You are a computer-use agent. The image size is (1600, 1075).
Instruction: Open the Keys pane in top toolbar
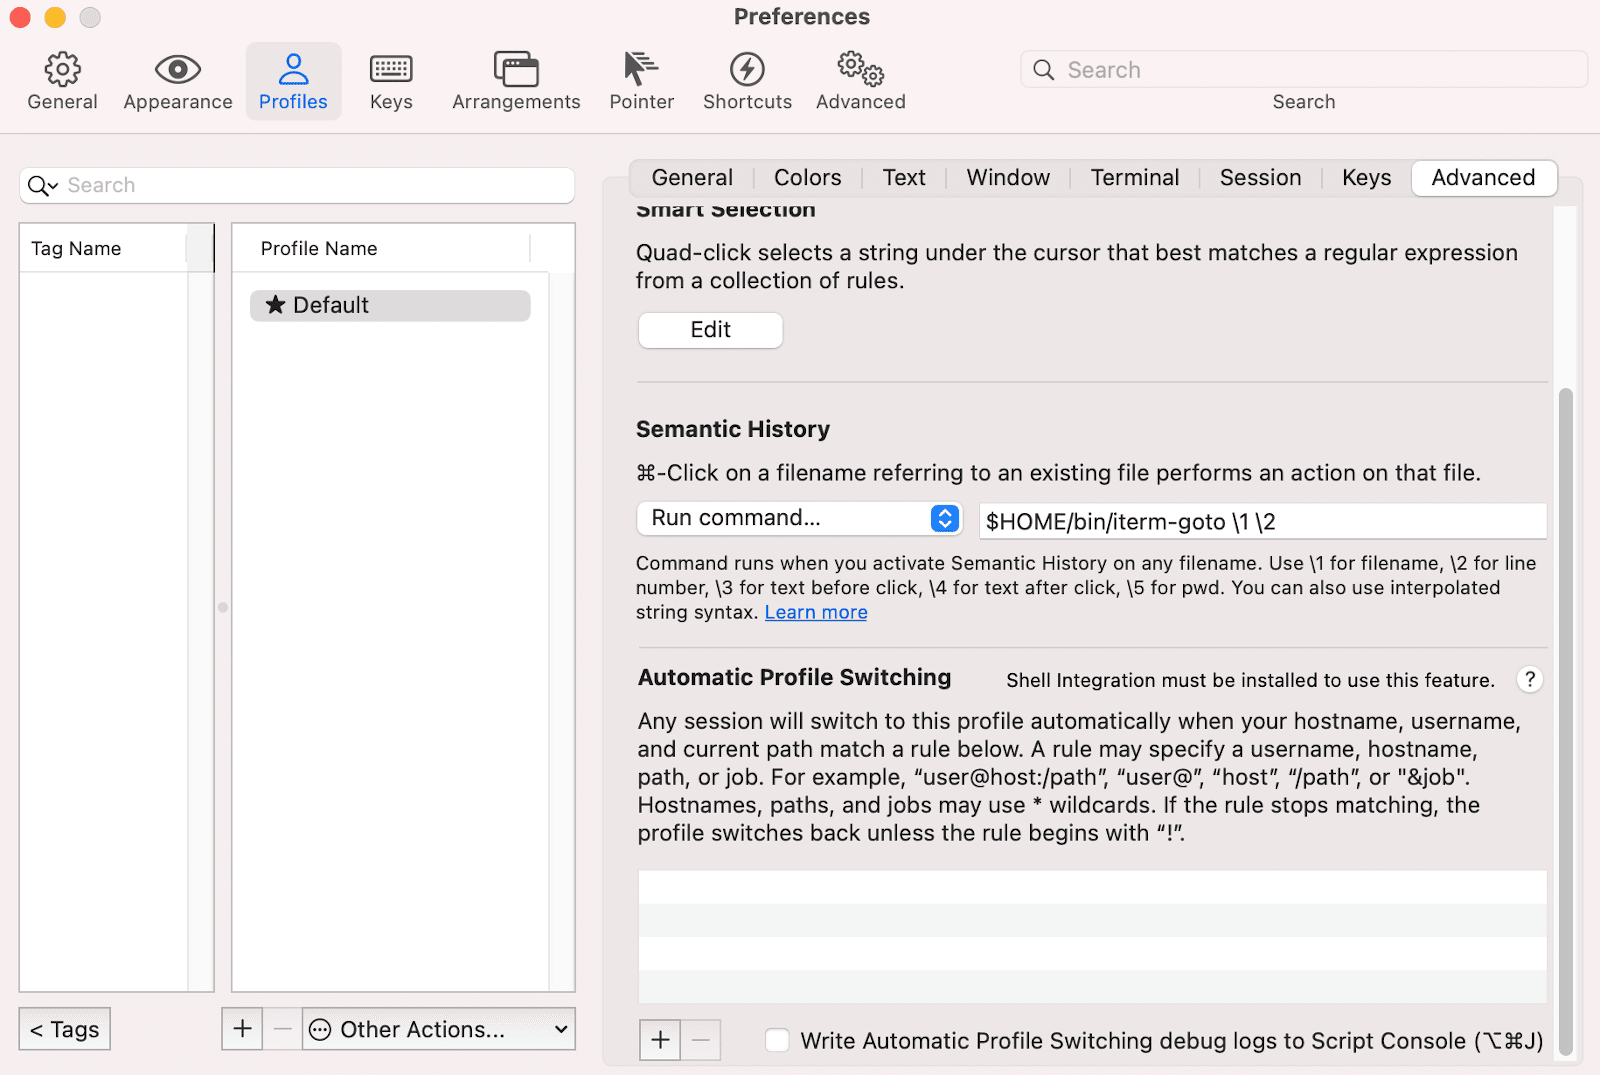click(391, 82)
